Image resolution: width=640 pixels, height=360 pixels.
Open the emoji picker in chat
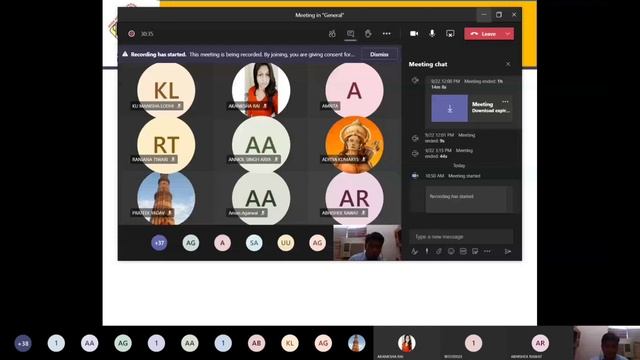pyautogui.click(x=451, y=251)
